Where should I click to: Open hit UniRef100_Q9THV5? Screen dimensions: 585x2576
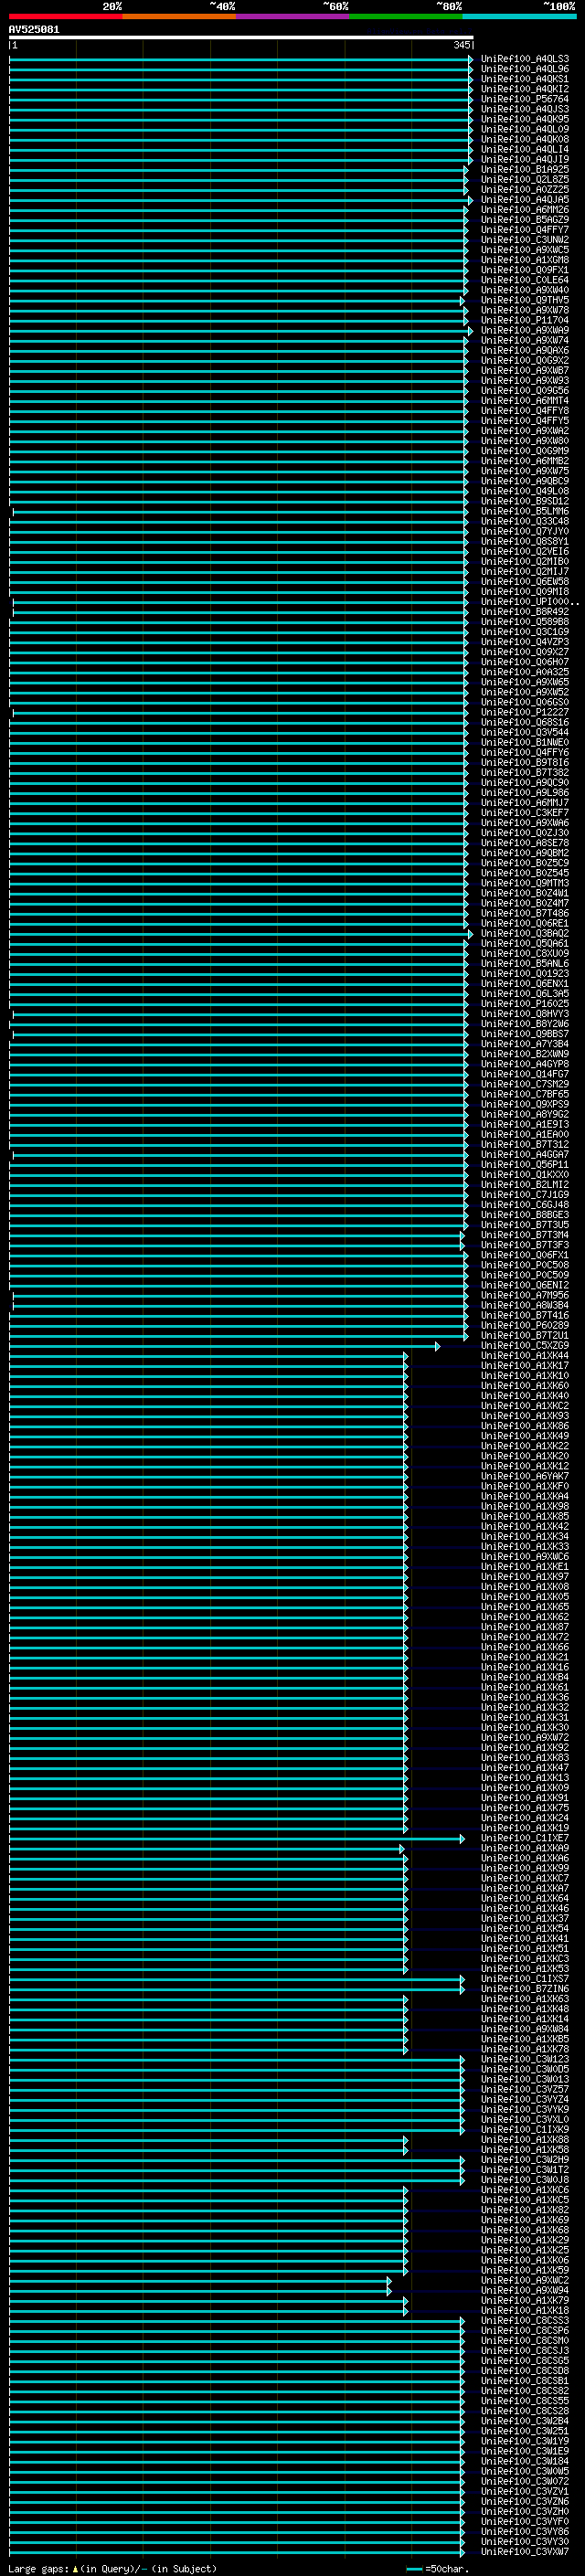[x=524, y=300]
